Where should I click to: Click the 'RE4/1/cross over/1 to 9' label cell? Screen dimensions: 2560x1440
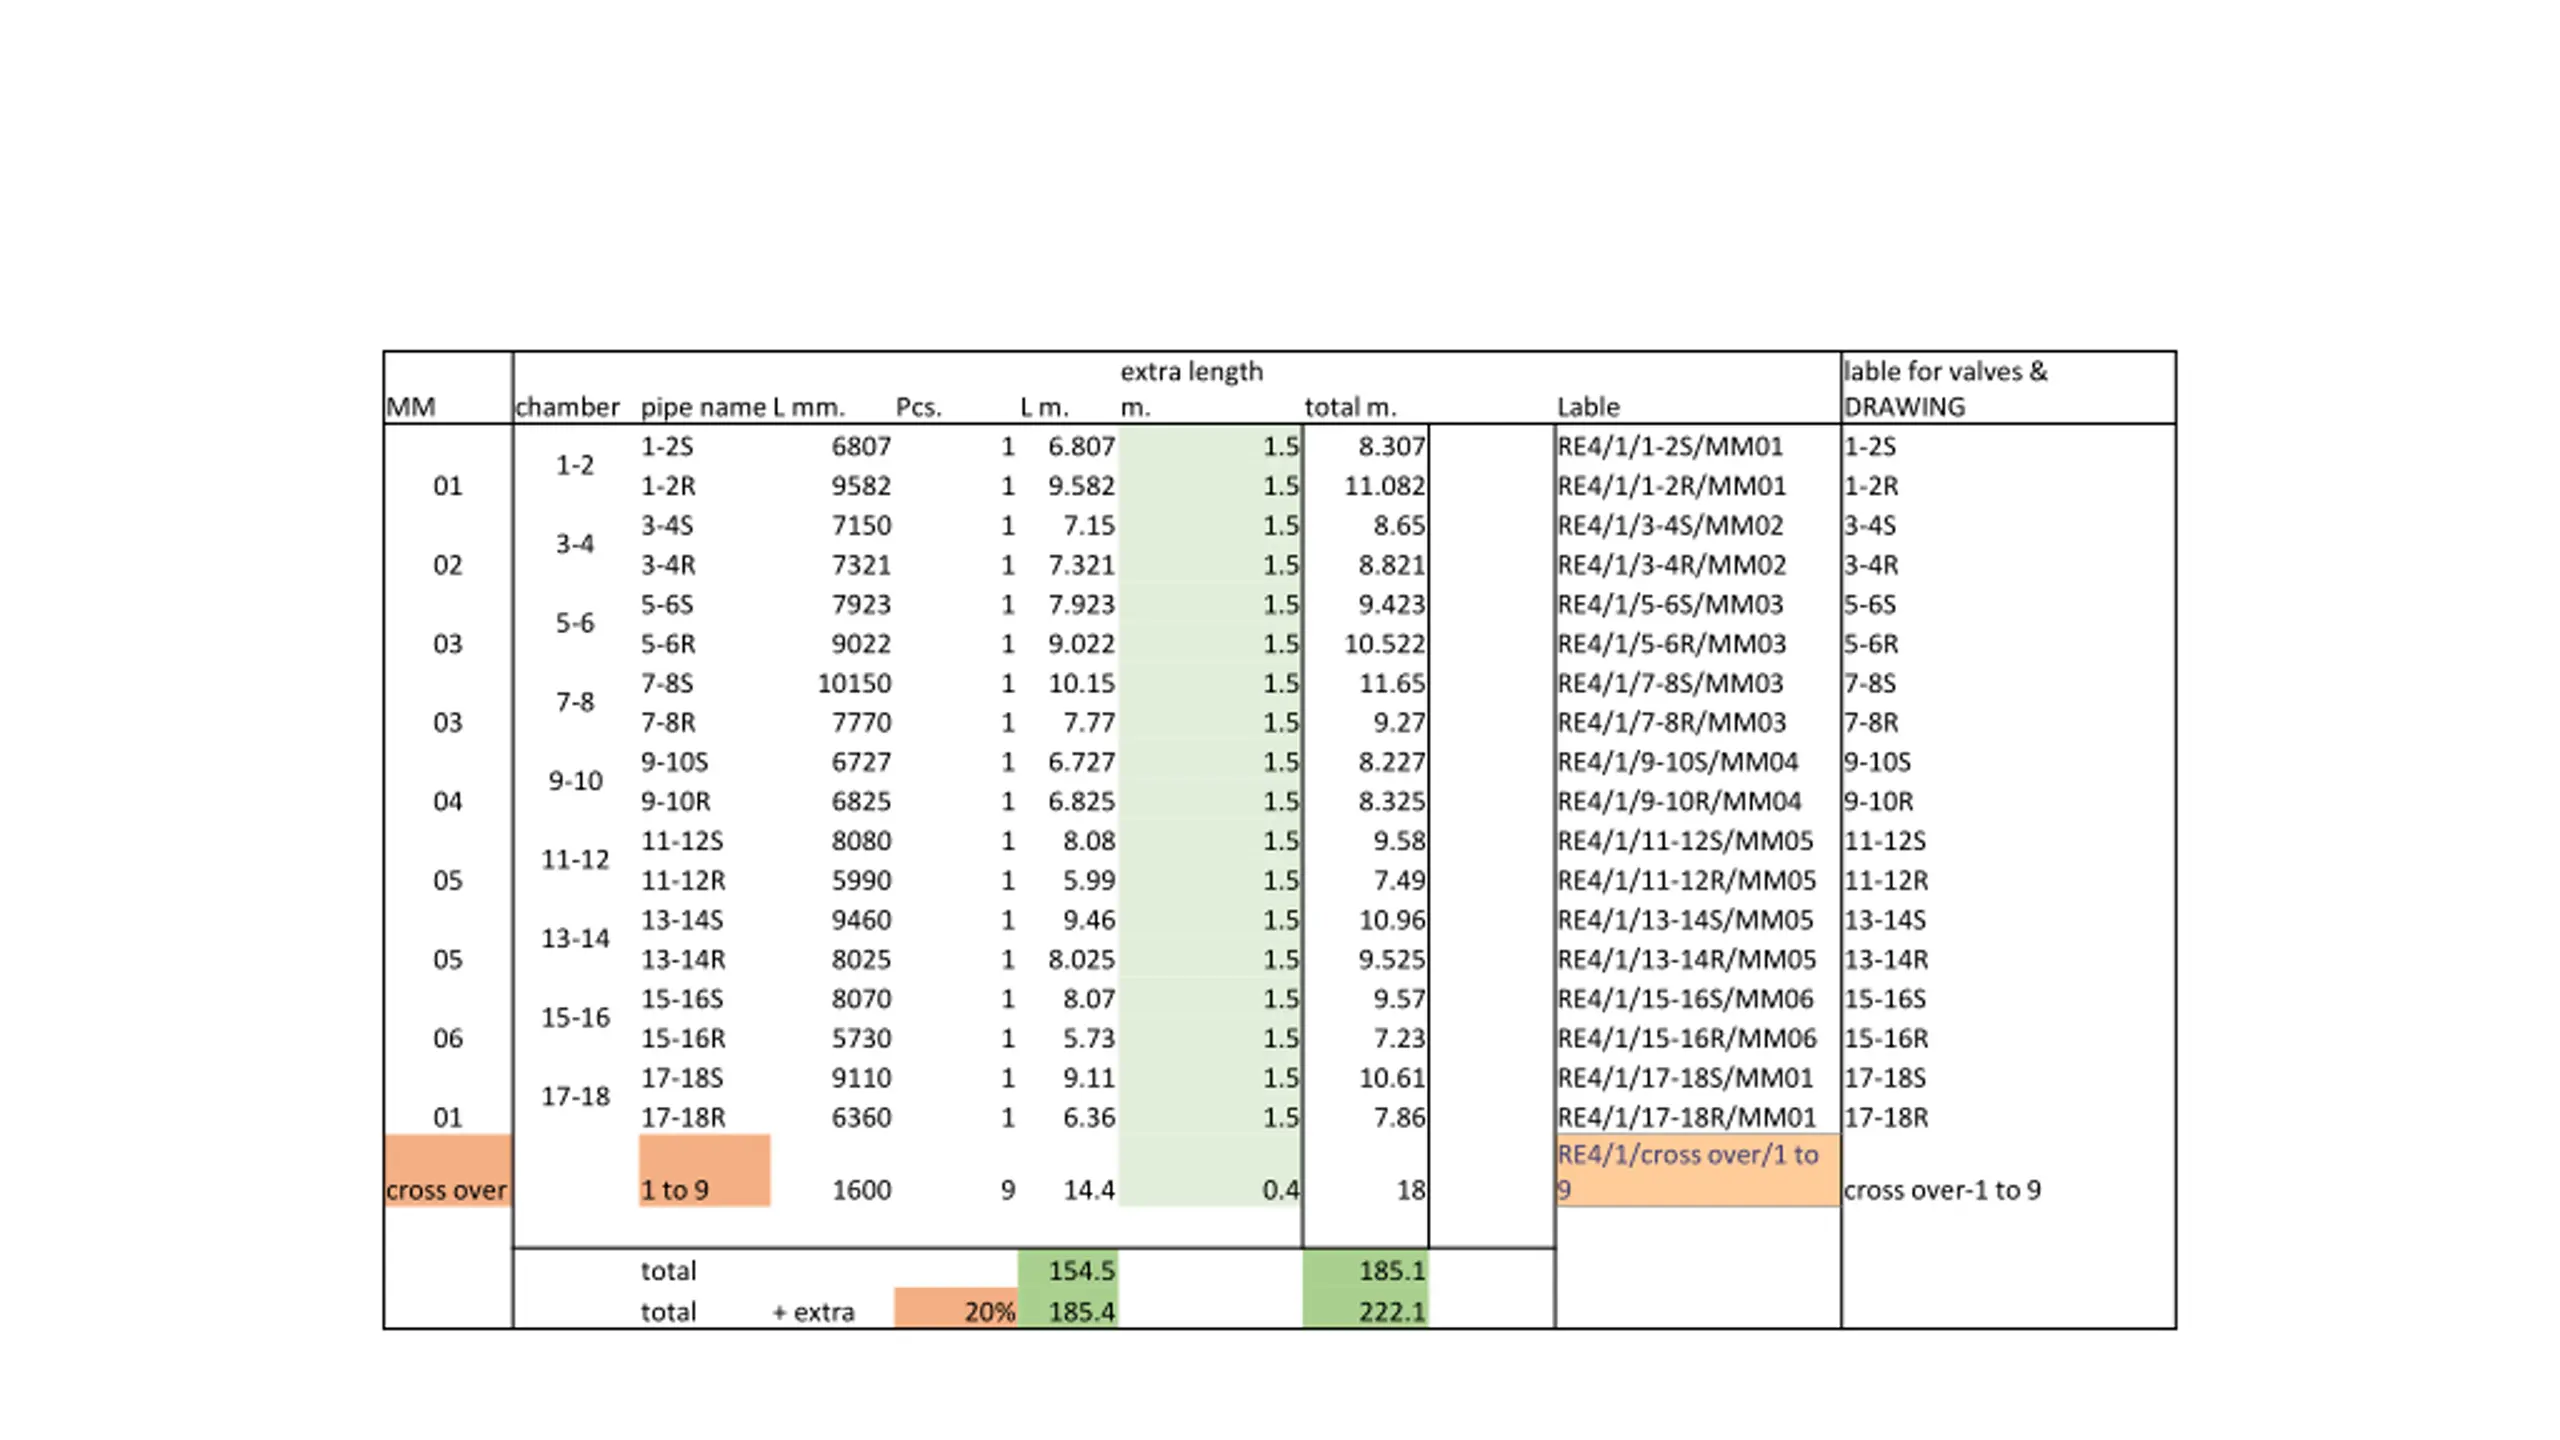tap(1697, 1170)
